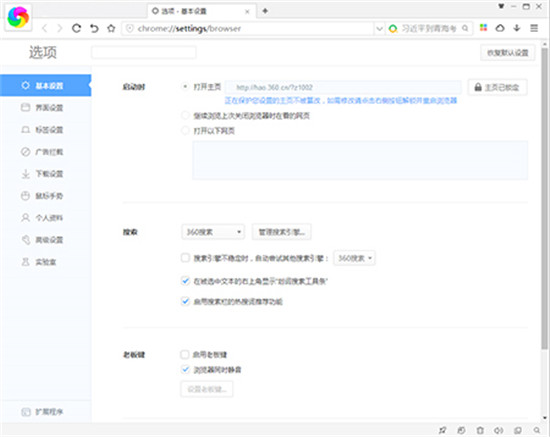Screen dimensions: 550x437
Task: Enable the 启用老板键 checkbox
Action: (185, 354)
